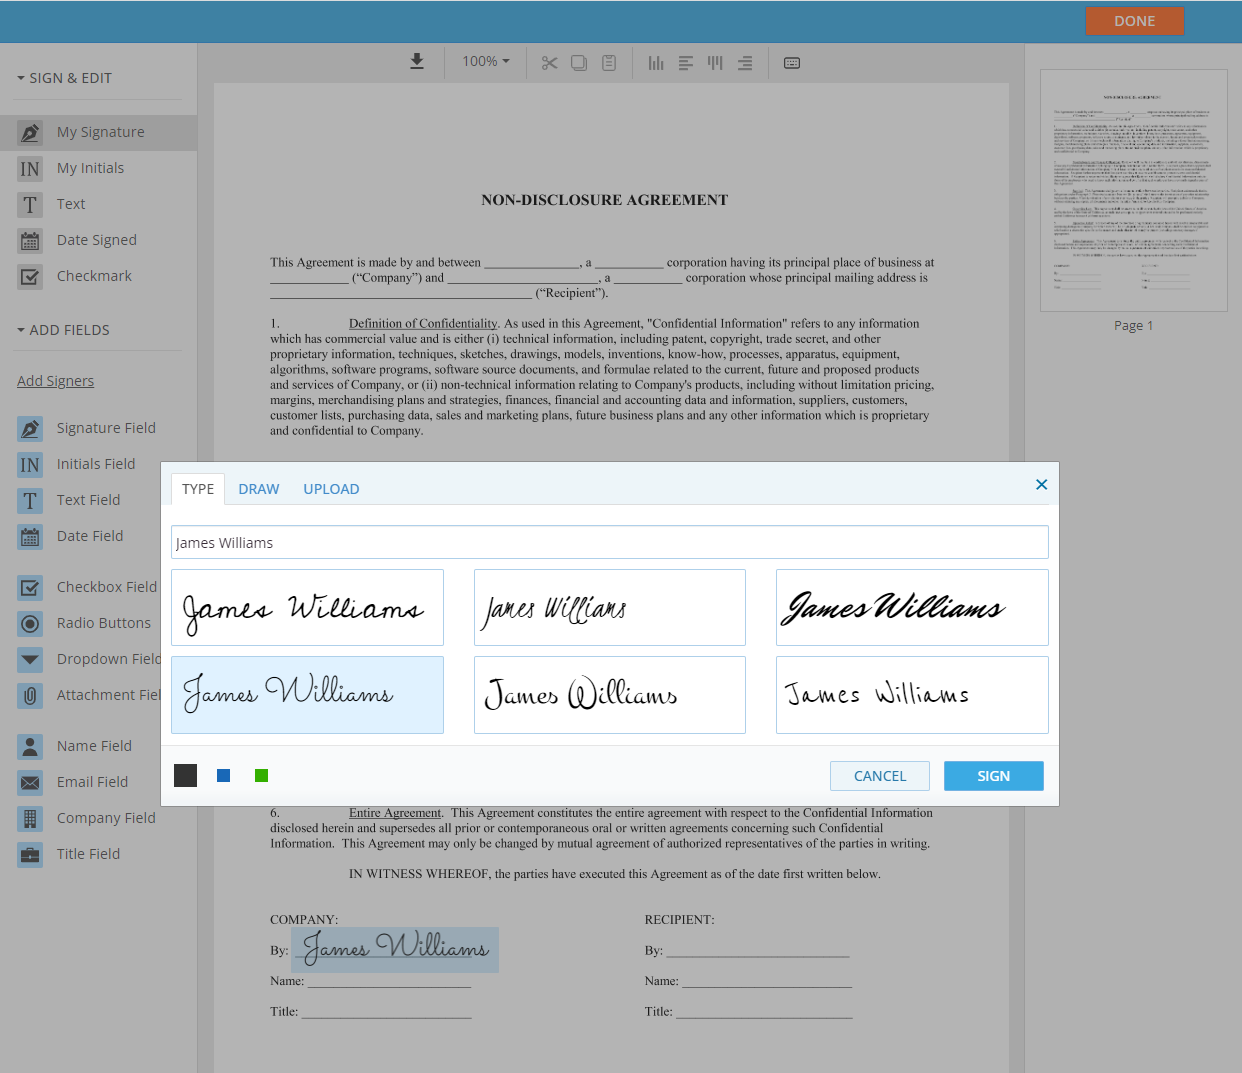
Task: Open the on-screen keyboard shortcuts icon
Action: (791, 62)
